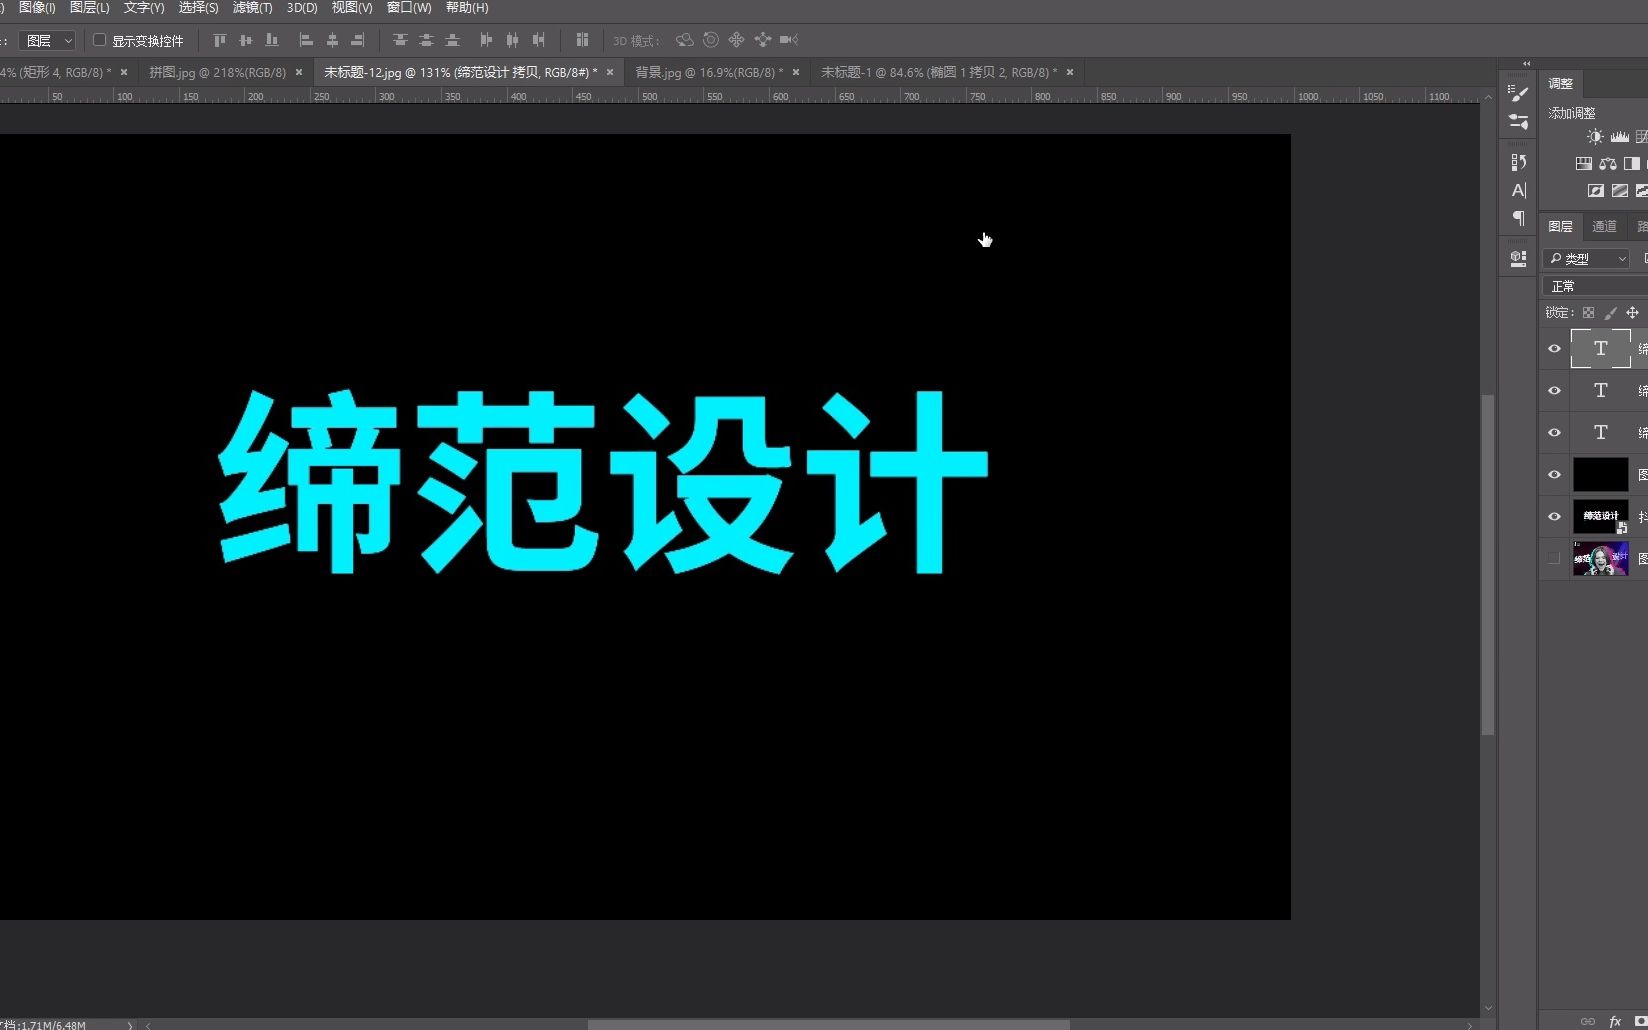1648x1030 pixels.
Task: Show the hidden bottom image layer
Action: 1553,559
